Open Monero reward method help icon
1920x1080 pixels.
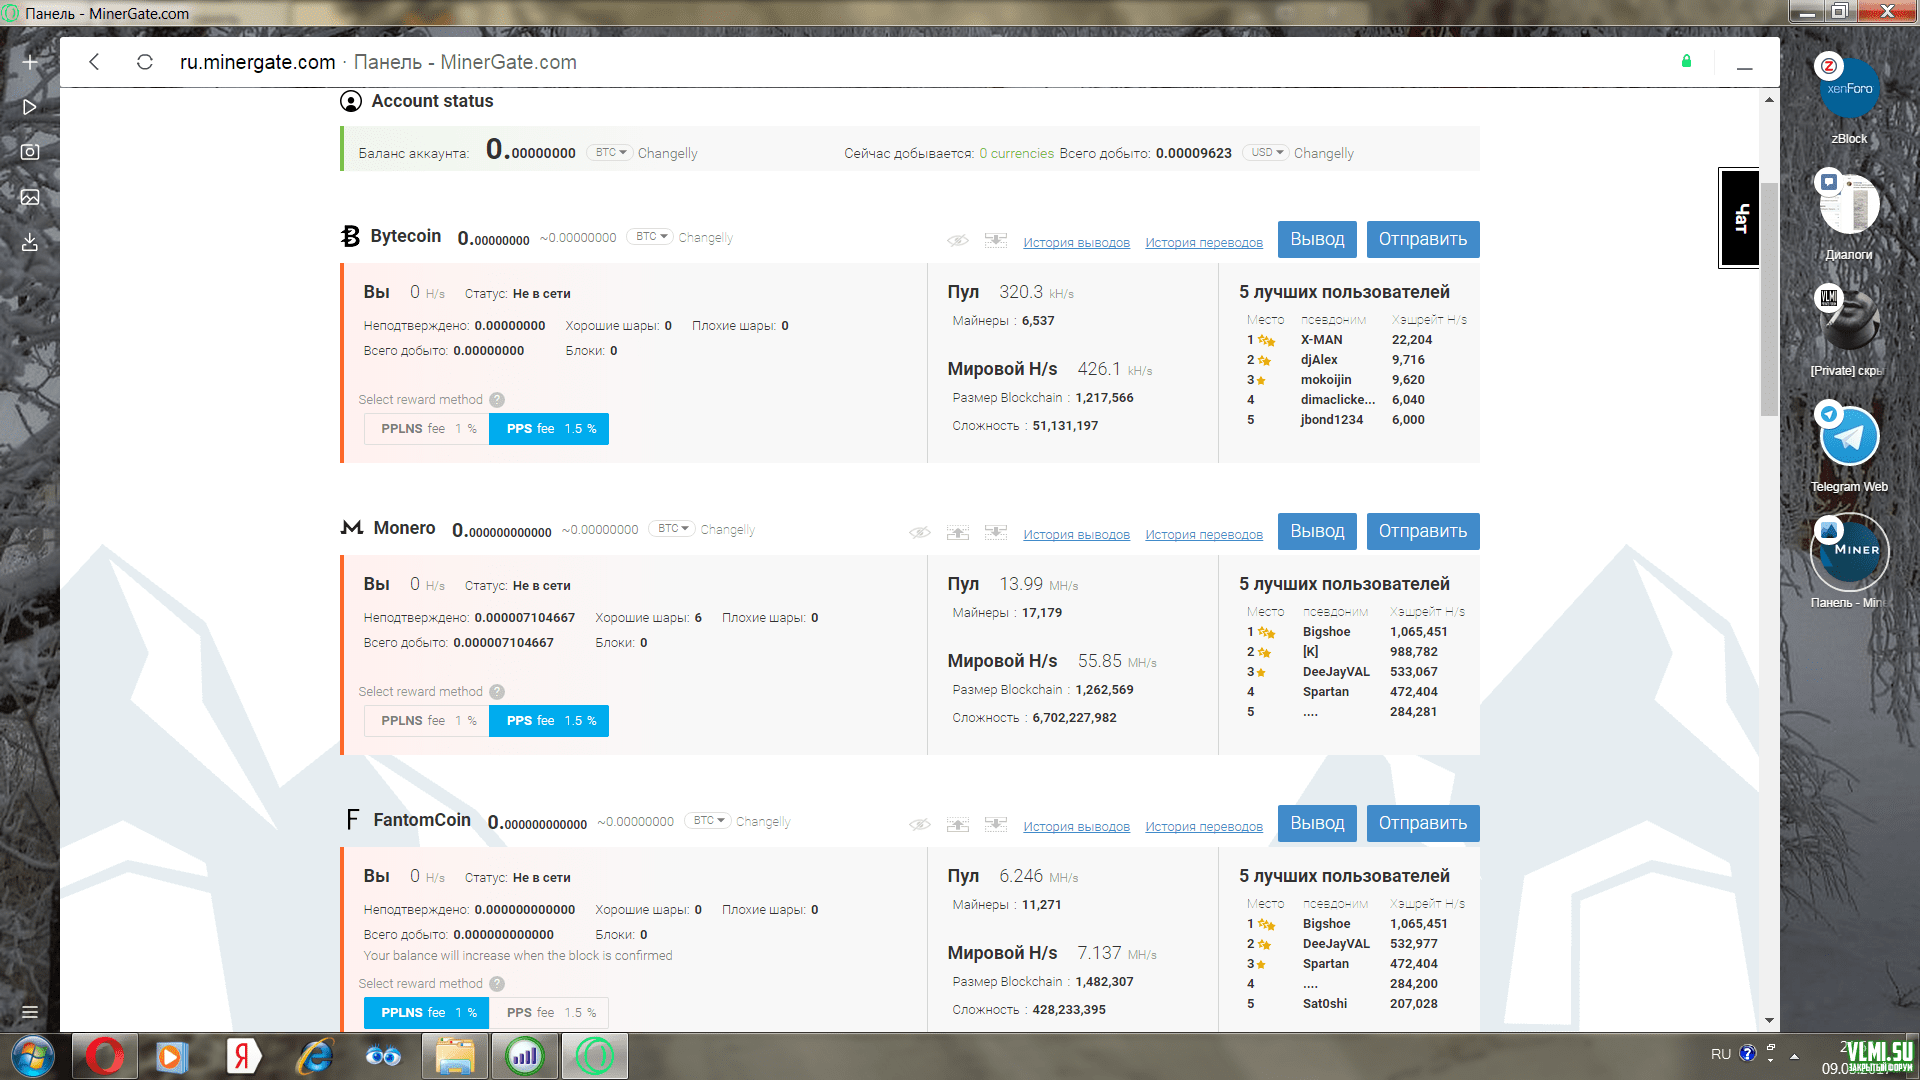click(x=497, y=692)
